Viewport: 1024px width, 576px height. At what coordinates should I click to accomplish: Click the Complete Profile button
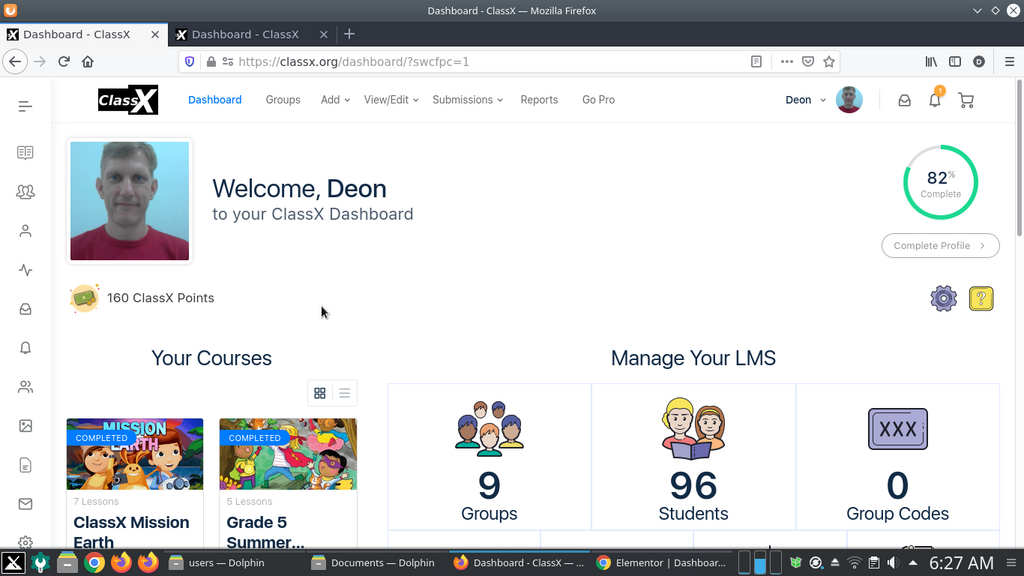tap(940, 246)
